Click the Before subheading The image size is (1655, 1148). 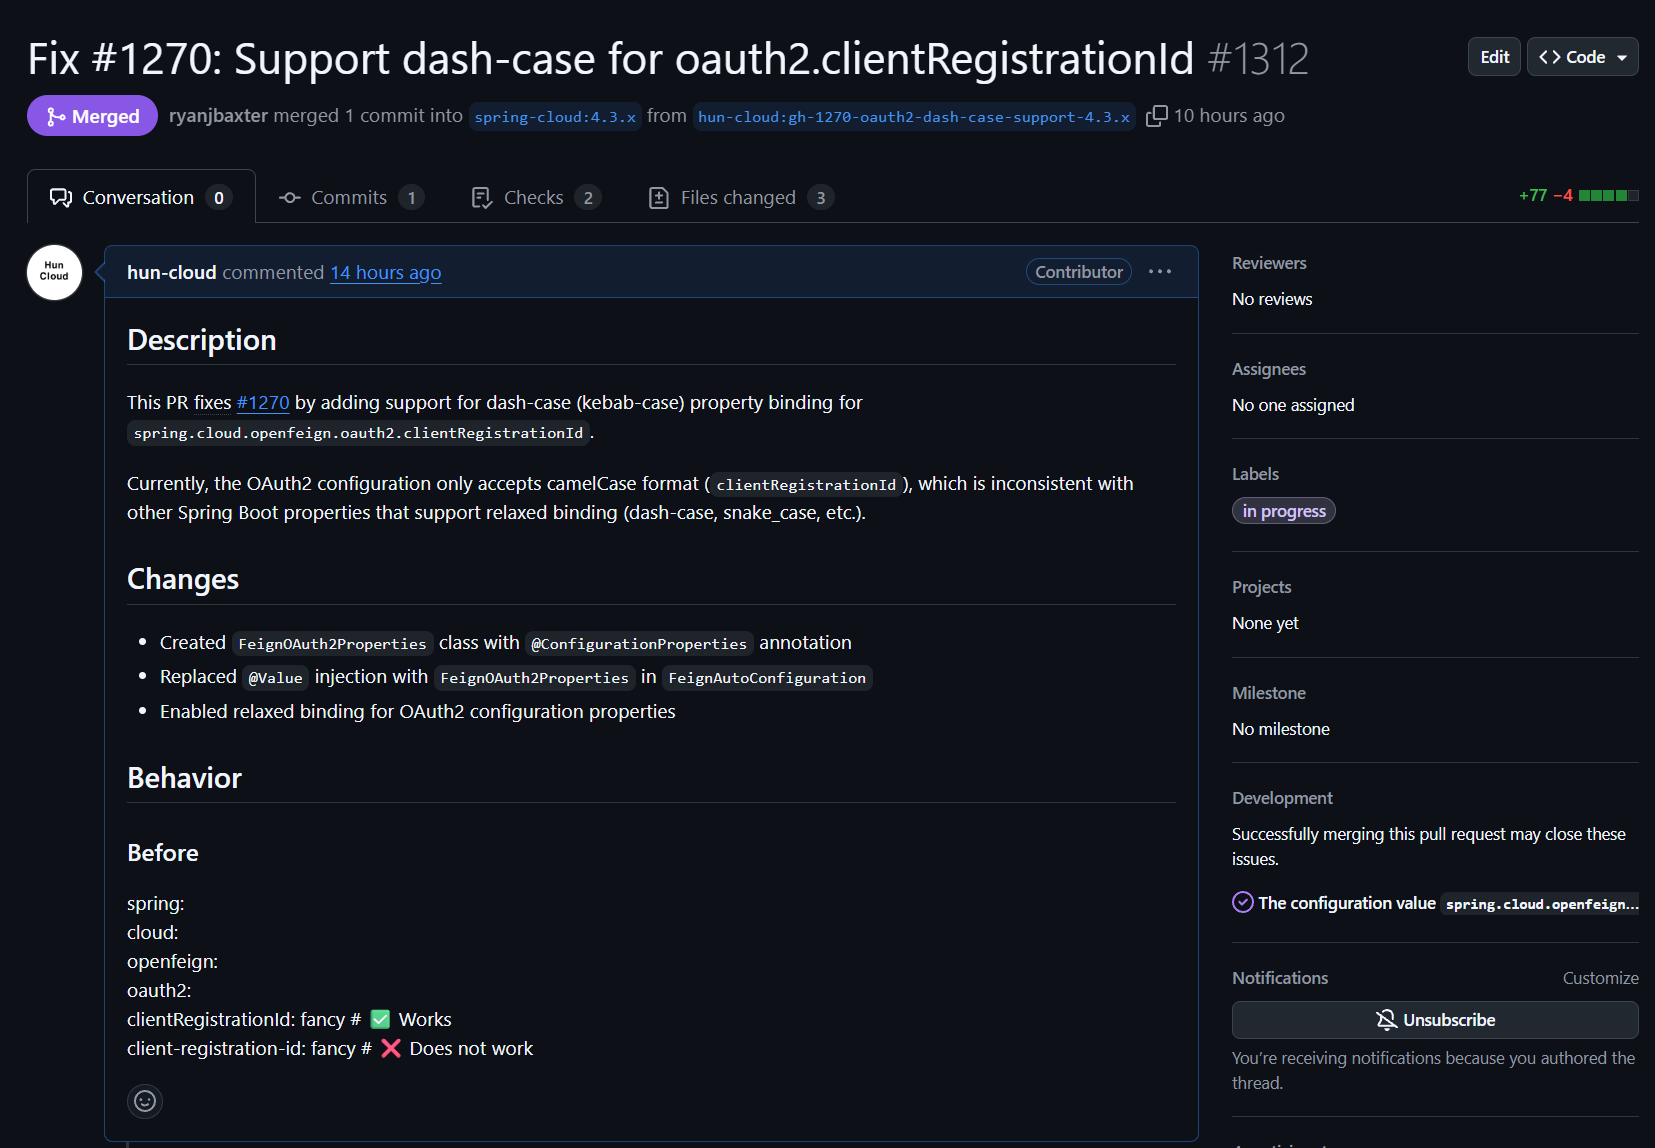coord(163,853)
